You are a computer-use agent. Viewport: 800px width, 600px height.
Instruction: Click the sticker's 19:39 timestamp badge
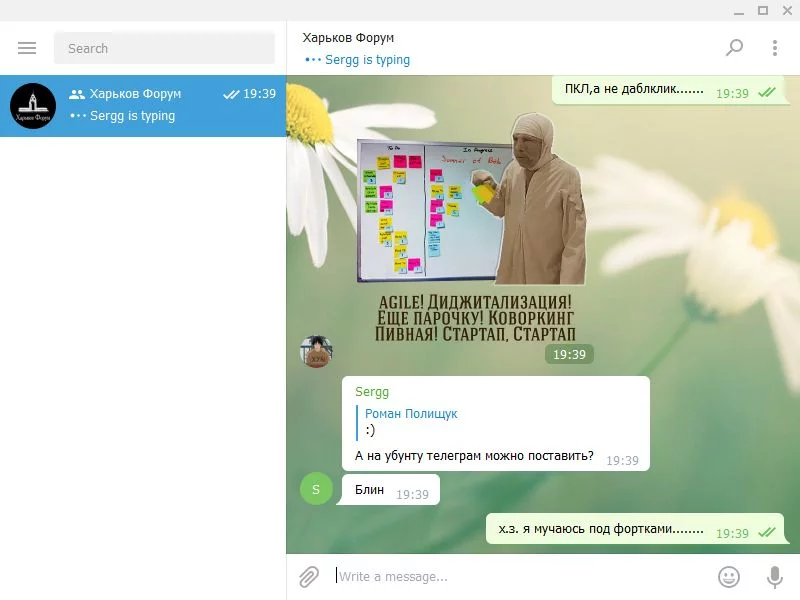point(569,355)
